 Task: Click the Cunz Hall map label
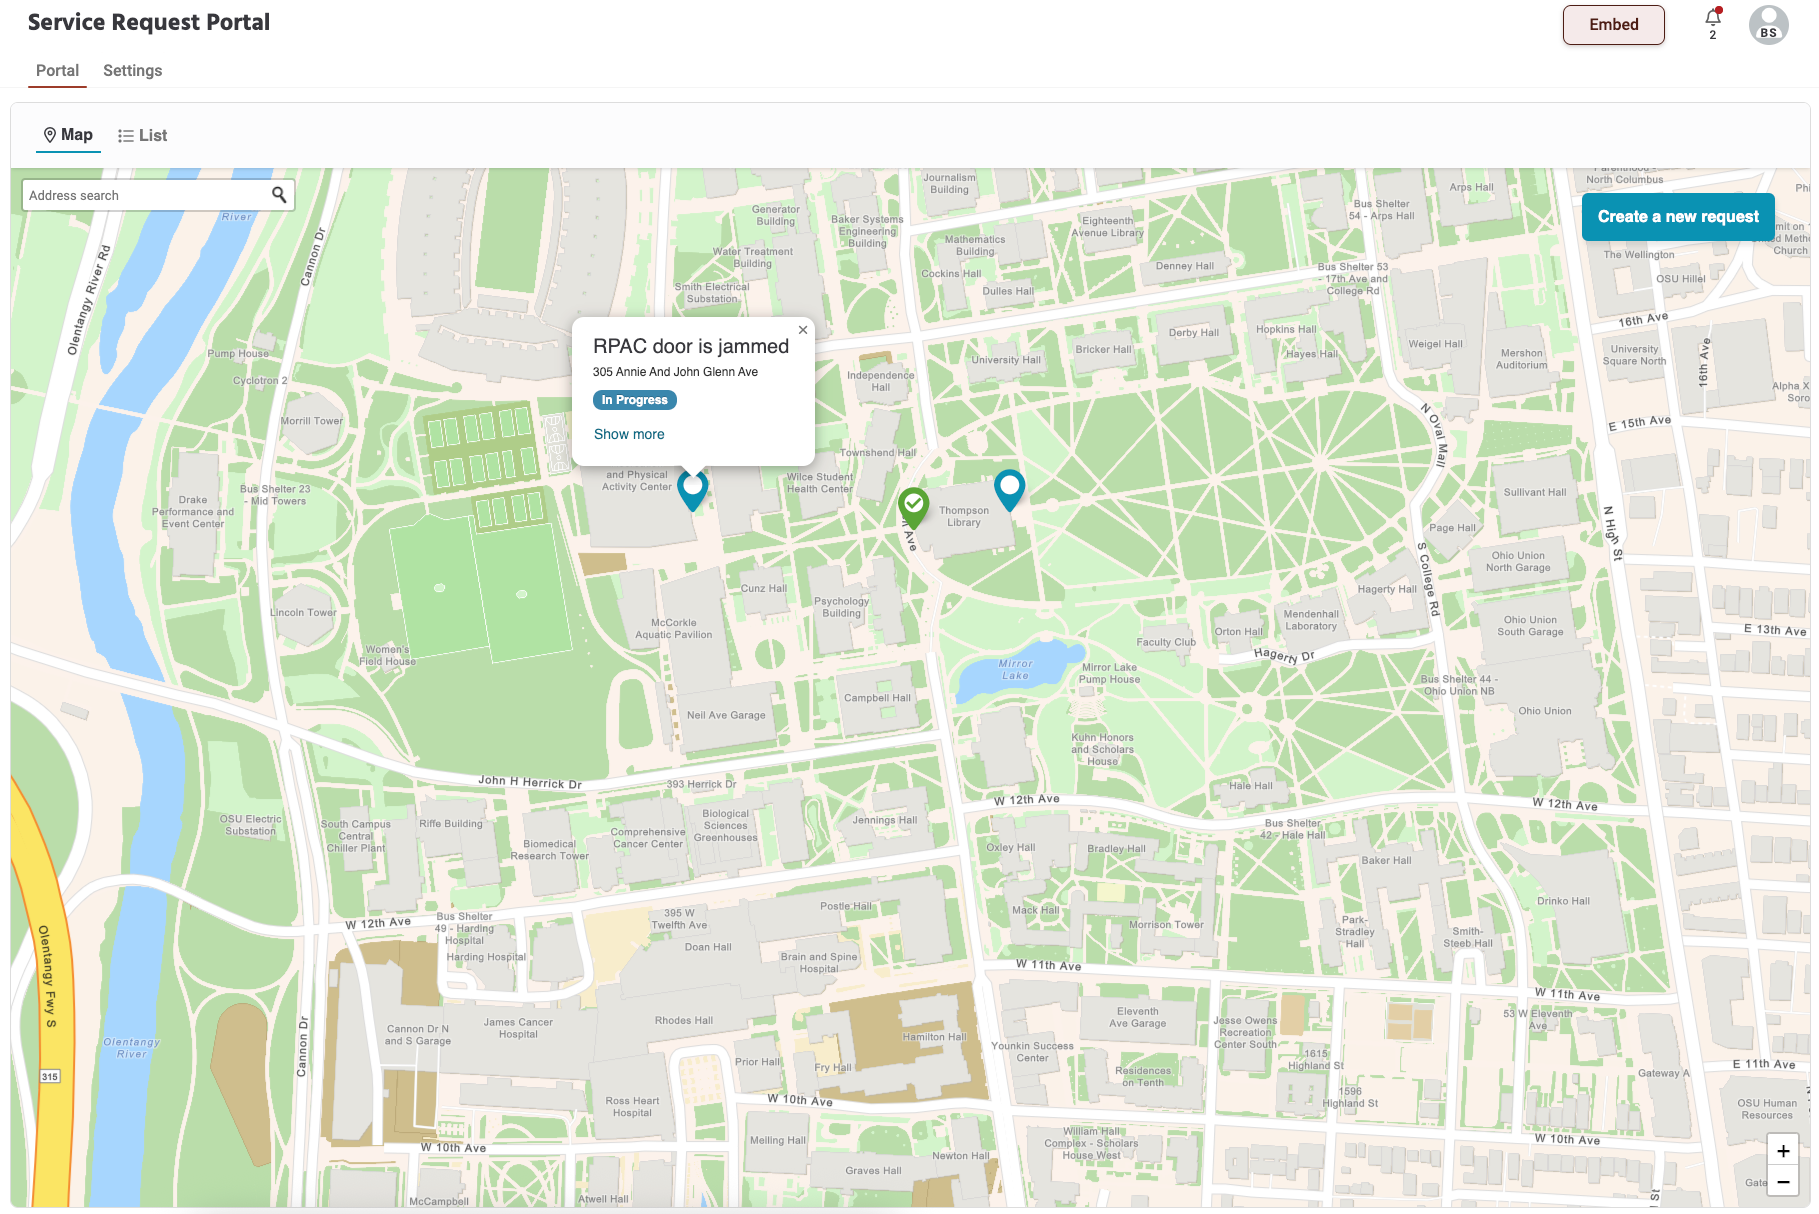(763, 588)
